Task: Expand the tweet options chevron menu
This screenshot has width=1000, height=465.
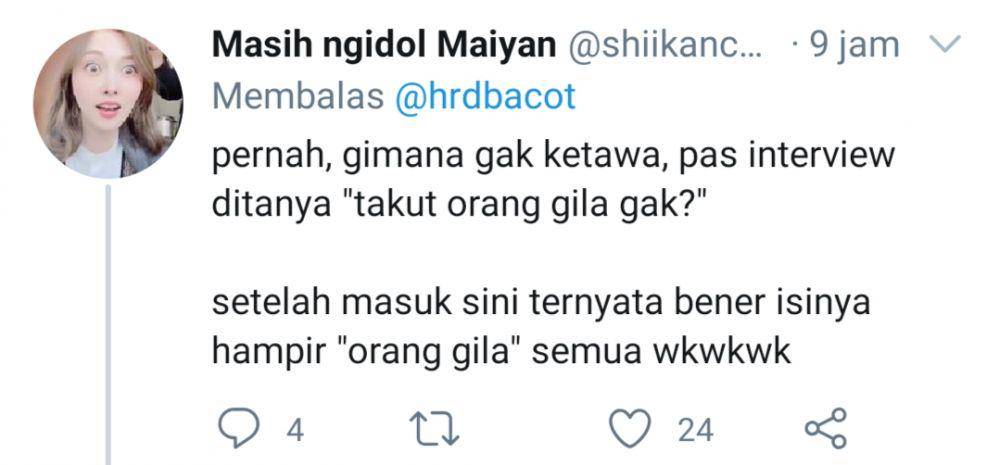Action: click(x=945, y=45)
